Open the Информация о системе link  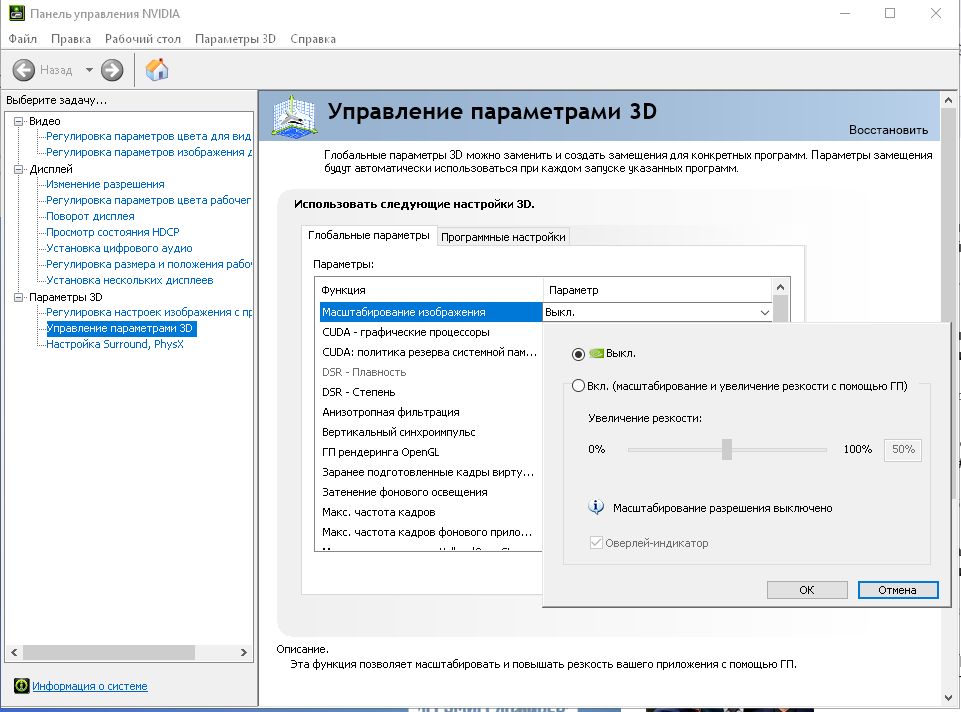click(90, 686)
